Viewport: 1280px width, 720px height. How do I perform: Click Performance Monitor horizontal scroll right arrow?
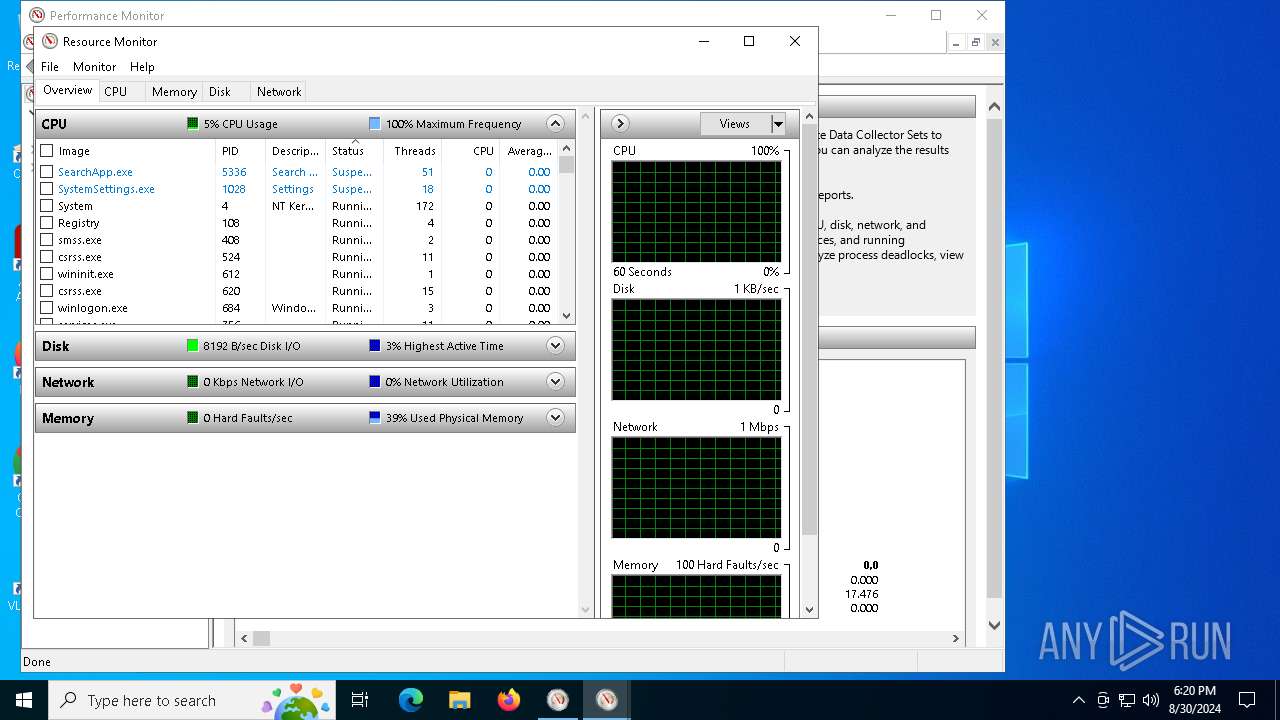point(955,638)
